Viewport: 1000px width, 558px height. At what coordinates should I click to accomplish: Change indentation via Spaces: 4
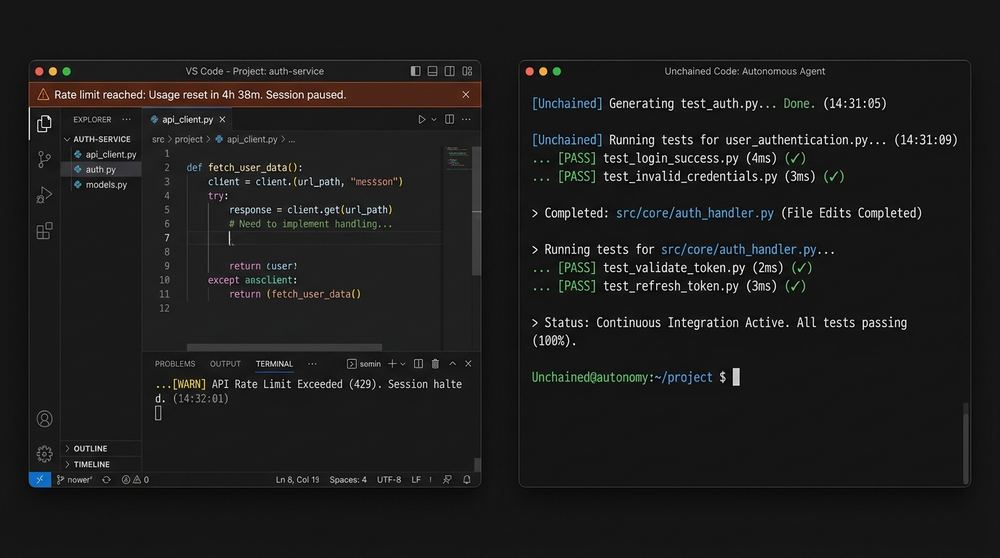click(348, 480)
